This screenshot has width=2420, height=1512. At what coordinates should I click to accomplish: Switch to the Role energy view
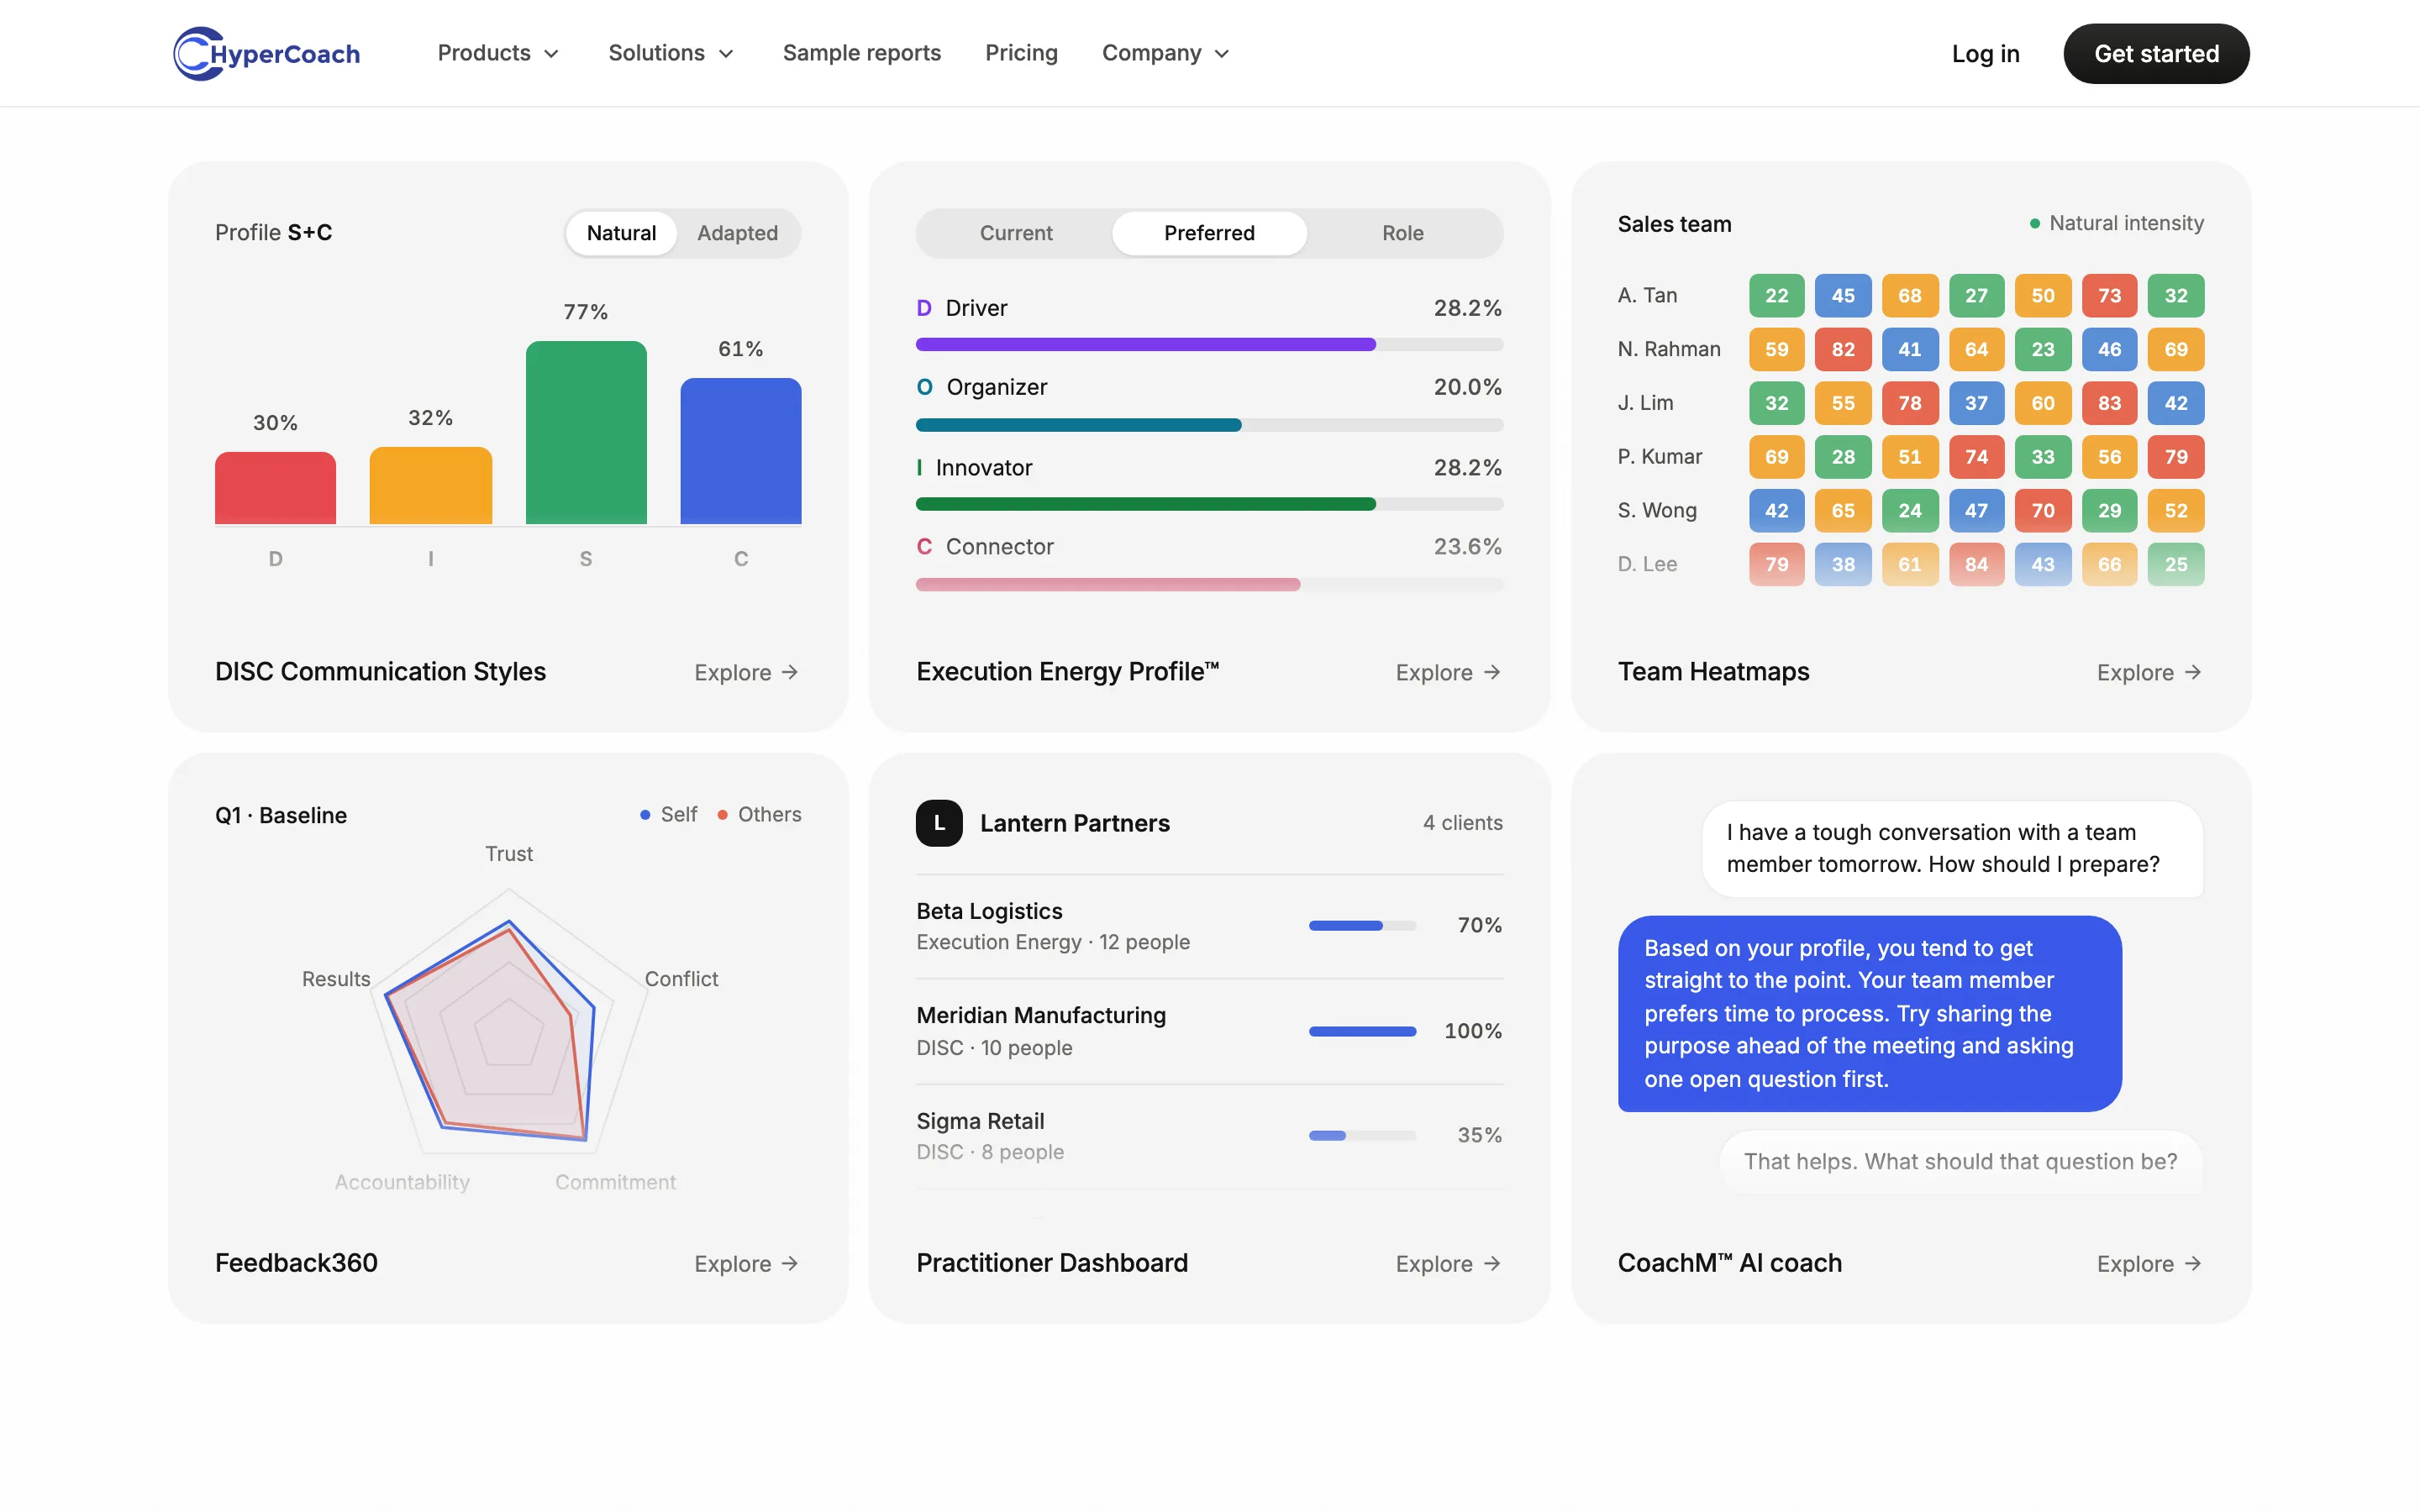pos(1402,233)
